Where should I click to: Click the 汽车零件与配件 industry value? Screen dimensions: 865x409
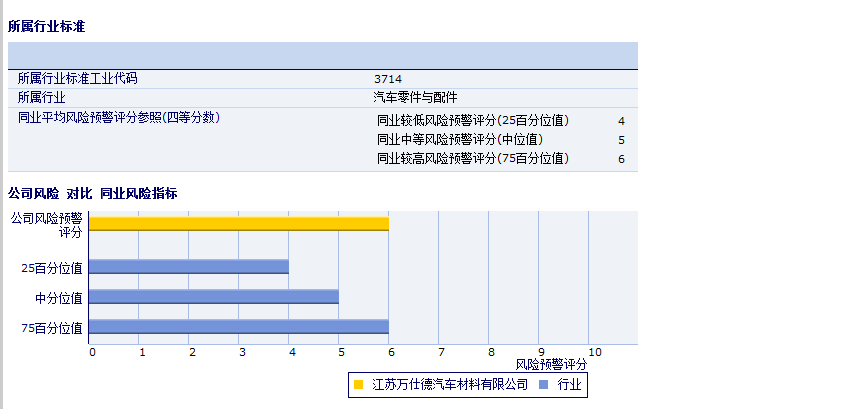coord(415,97)
